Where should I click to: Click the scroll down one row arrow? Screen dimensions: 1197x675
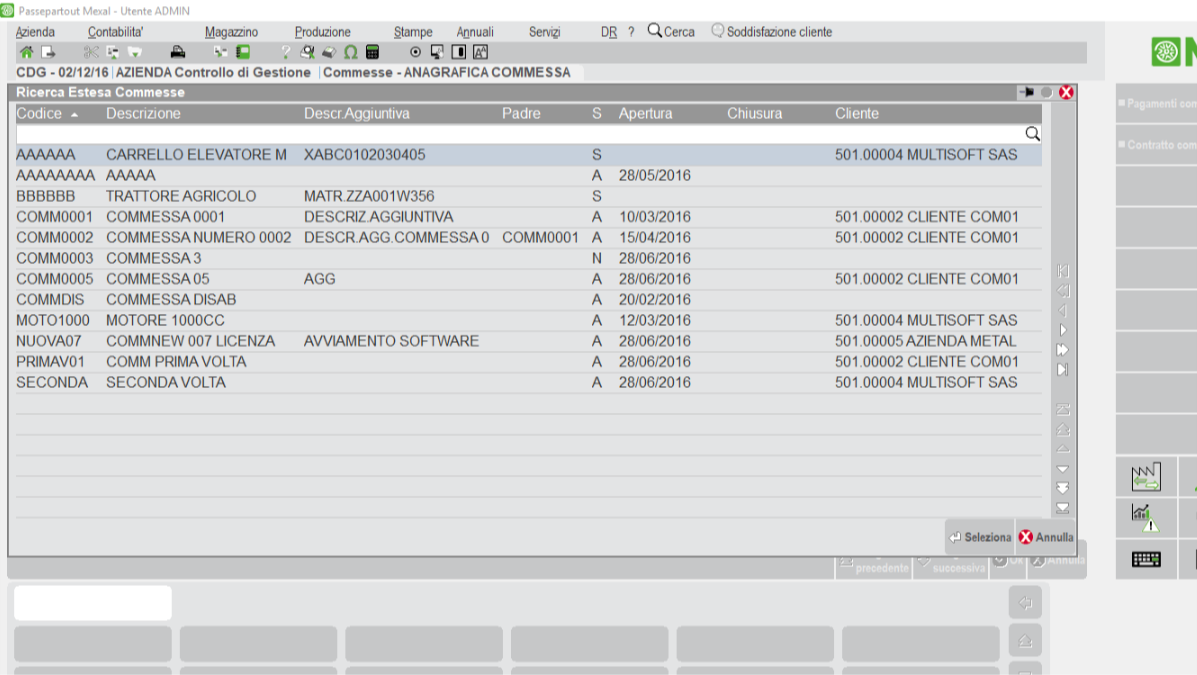click(1063, 469)
